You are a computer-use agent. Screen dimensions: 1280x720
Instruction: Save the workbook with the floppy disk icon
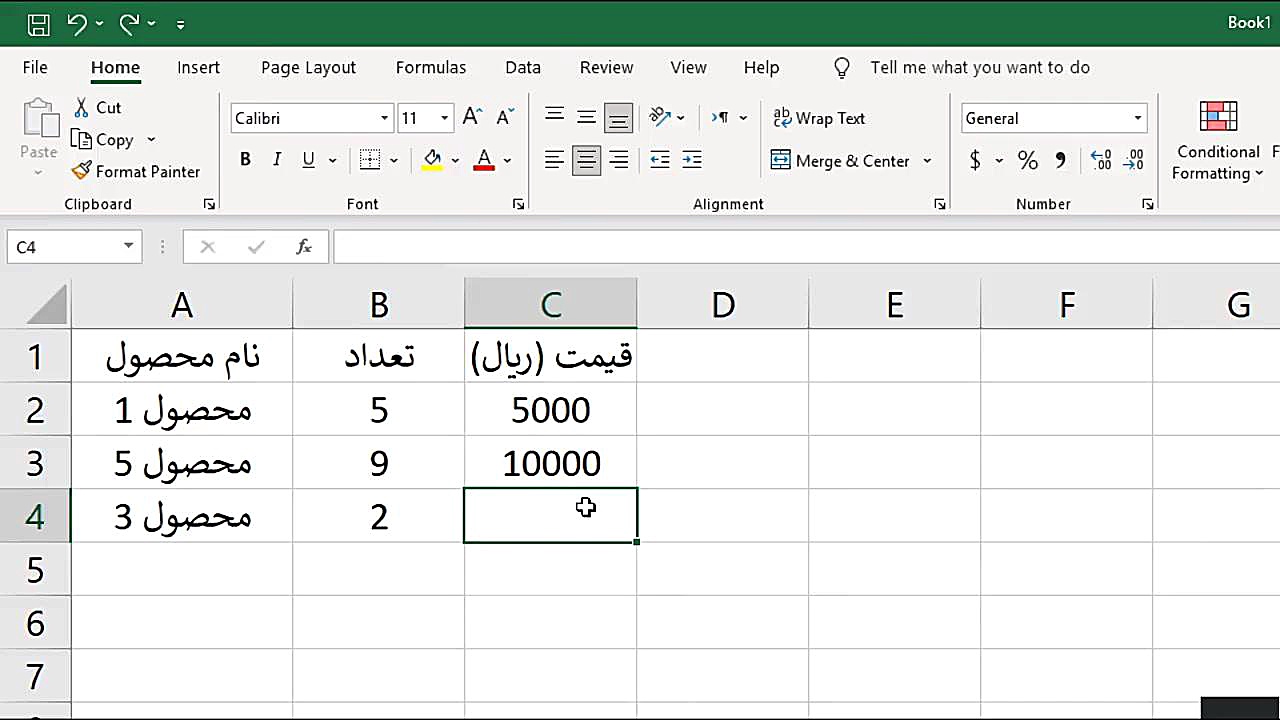(38, 24)
